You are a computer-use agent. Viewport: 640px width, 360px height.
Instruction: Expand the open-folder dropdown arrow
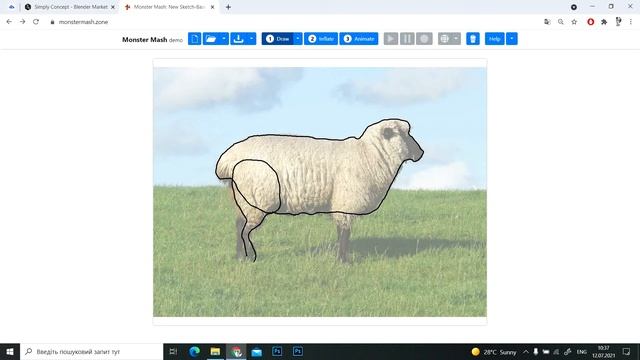[224, 39]
